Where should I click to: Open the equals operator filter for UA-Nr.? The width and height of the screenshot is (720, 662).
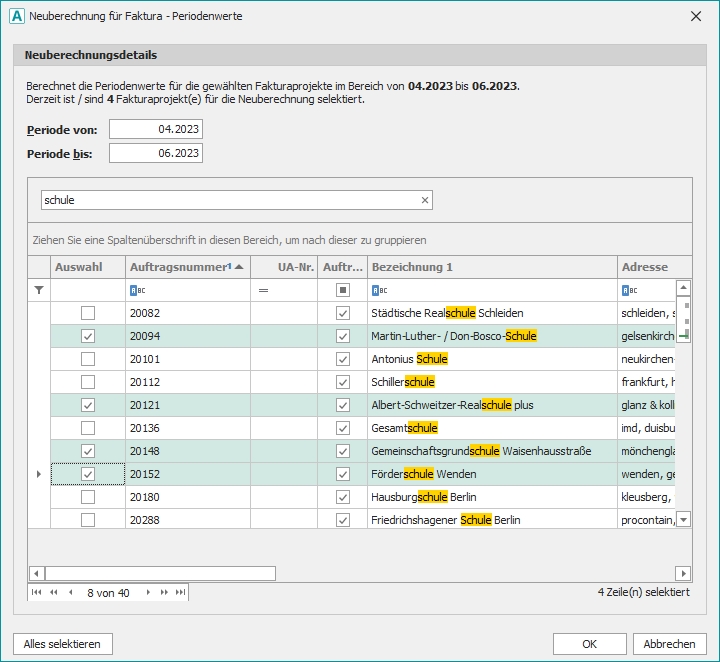click(264, 290)
